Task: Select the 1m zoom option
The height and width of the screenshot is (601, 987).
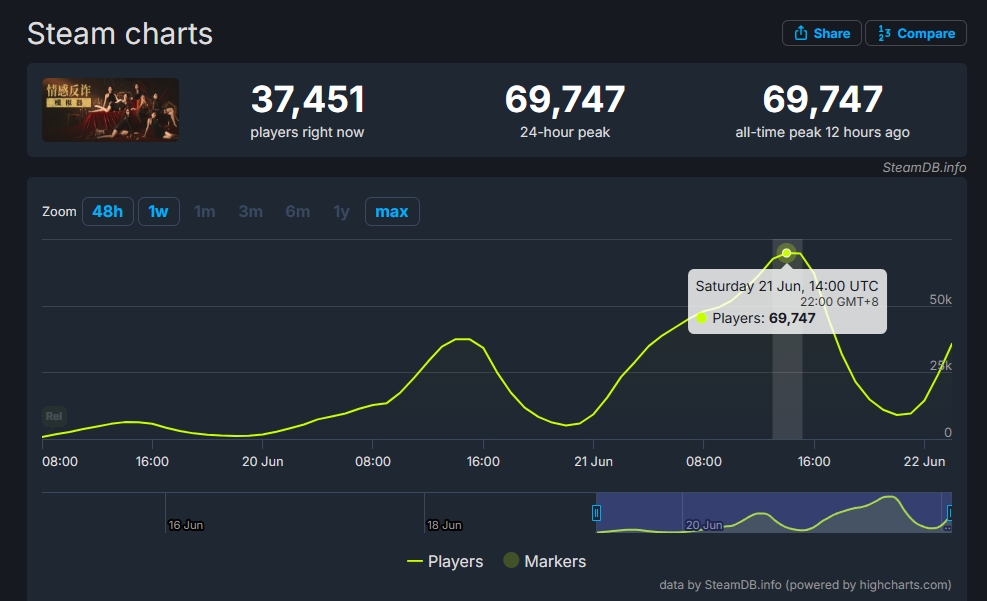Action: click(x=204, y=212)
